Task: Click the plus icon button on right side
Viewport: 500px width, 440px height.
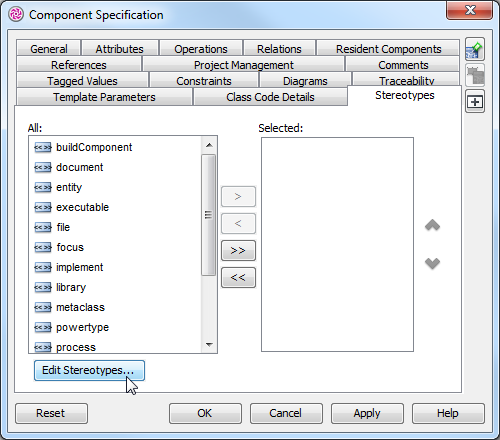Action: point(475,102)
